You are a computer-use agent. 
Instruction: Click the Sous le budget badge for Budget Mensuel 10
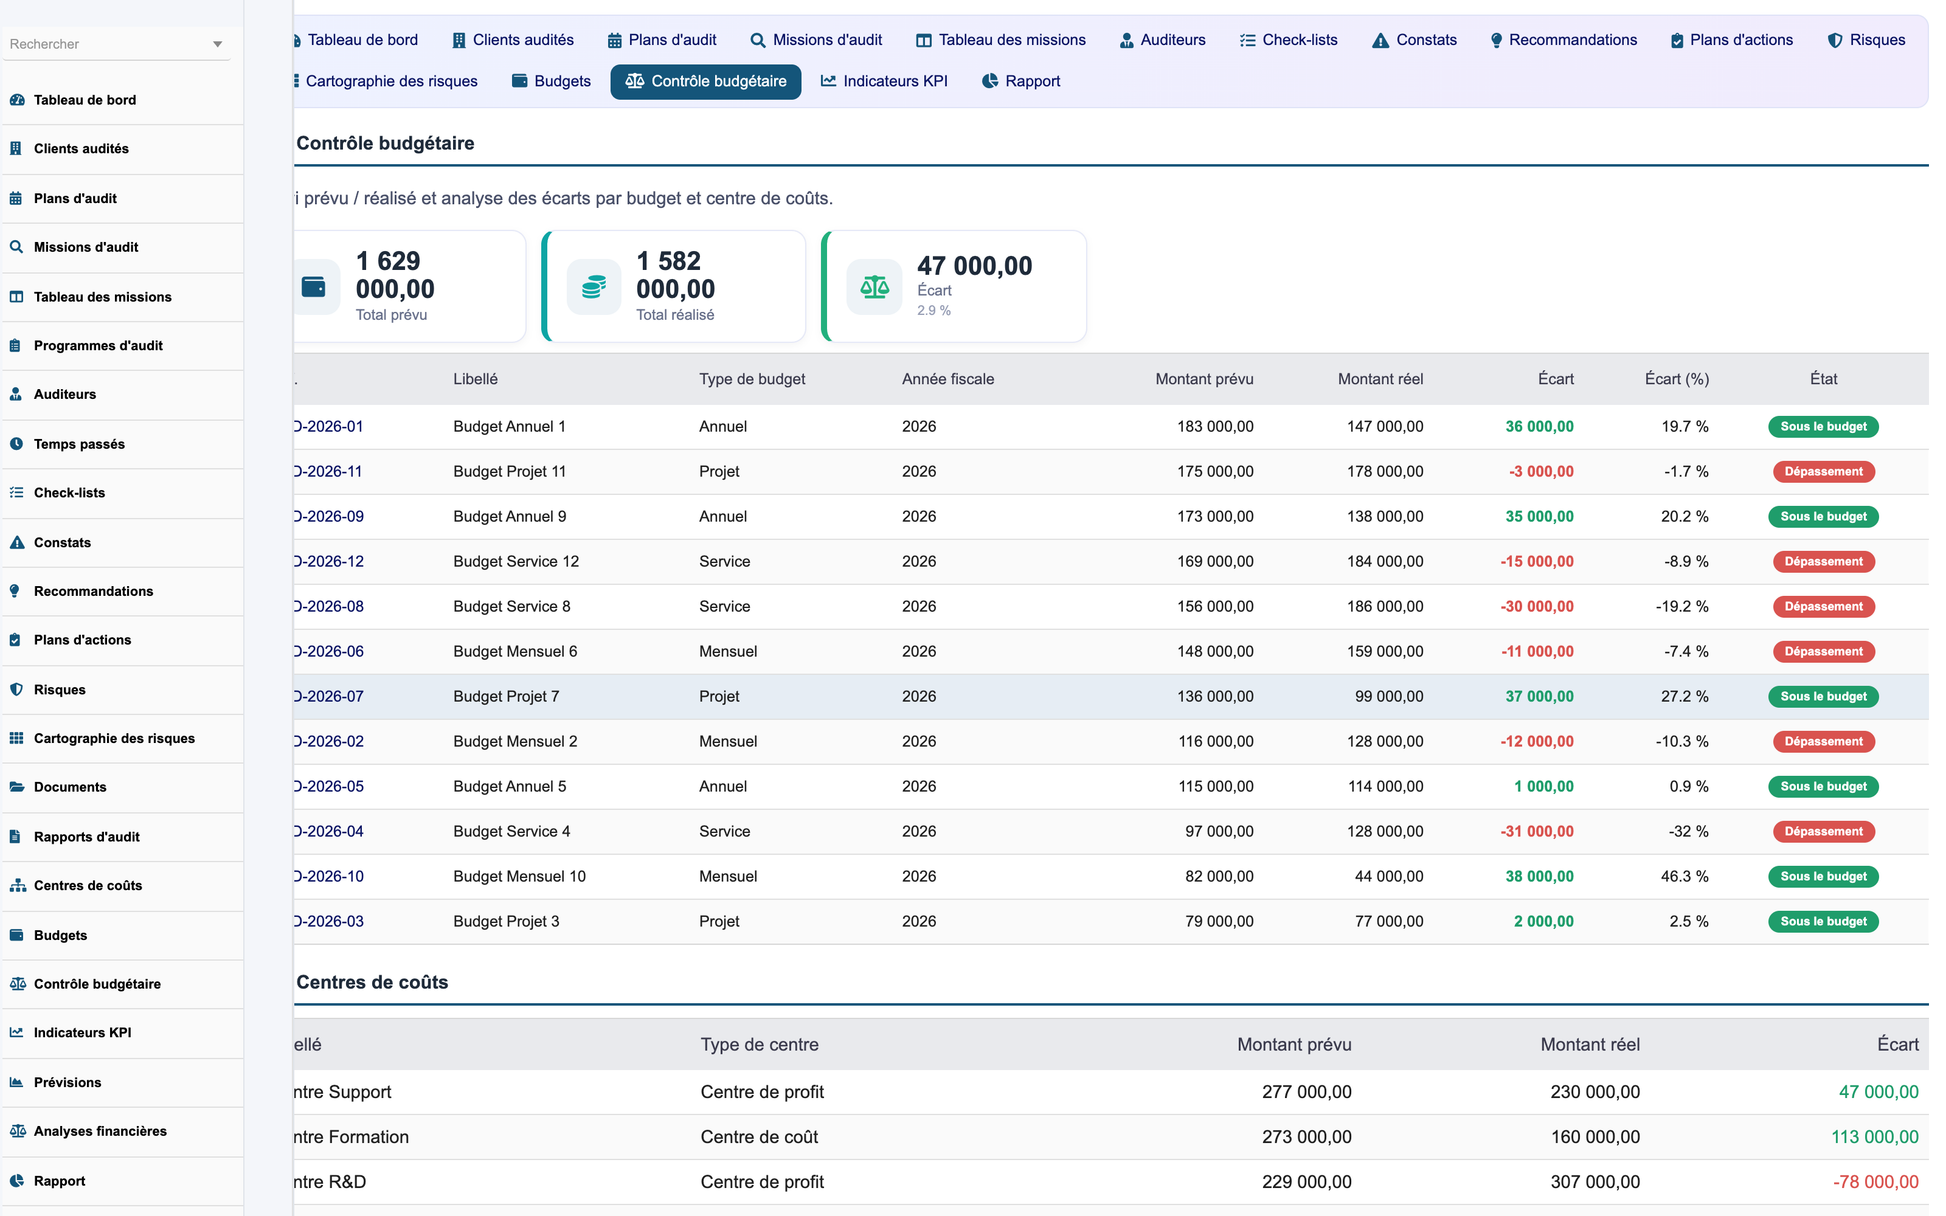pos(1823,877)
